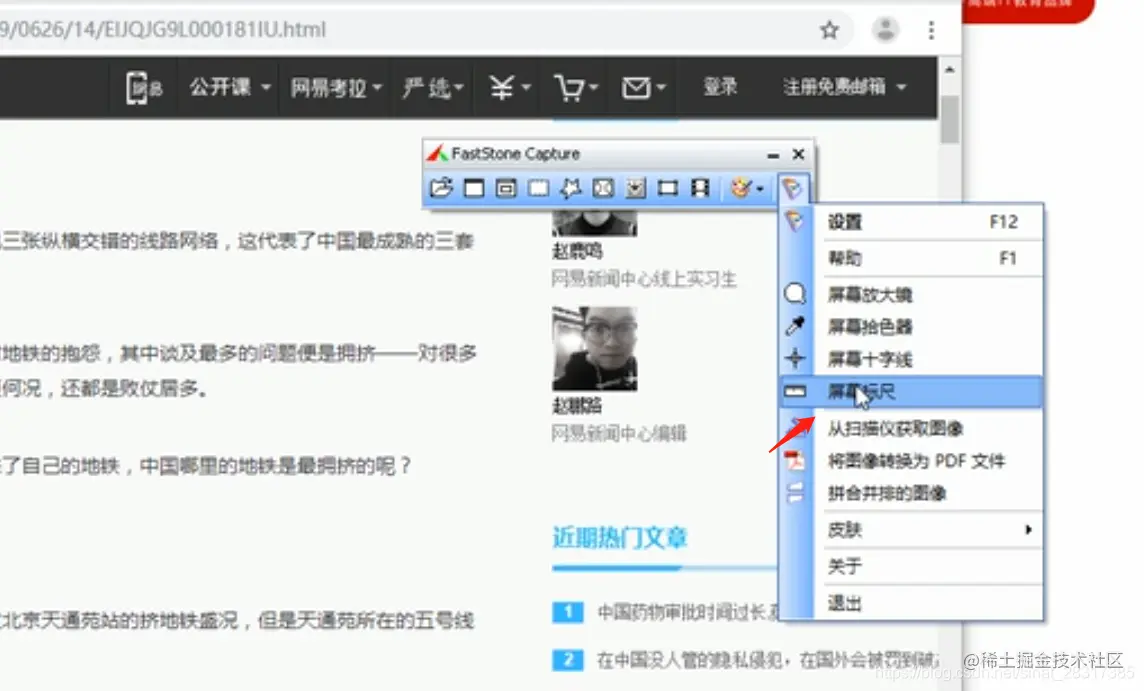Screen dimensions: 1144x691
Task: Minimize the FastStone Capture window
Action: (773, 155)
